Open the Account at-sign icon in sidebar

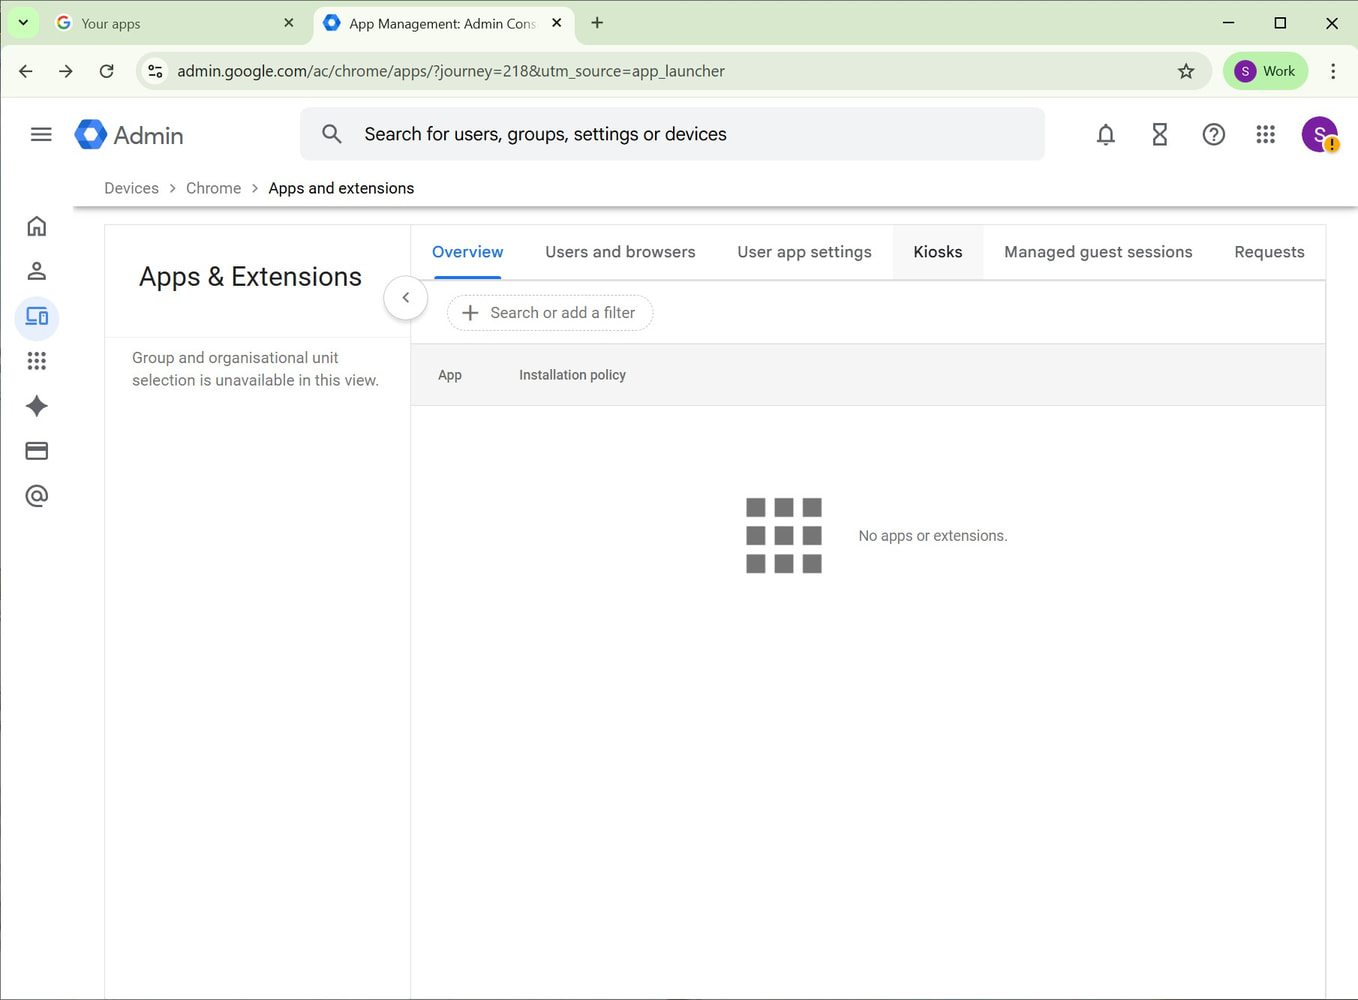tap(37, 496)
